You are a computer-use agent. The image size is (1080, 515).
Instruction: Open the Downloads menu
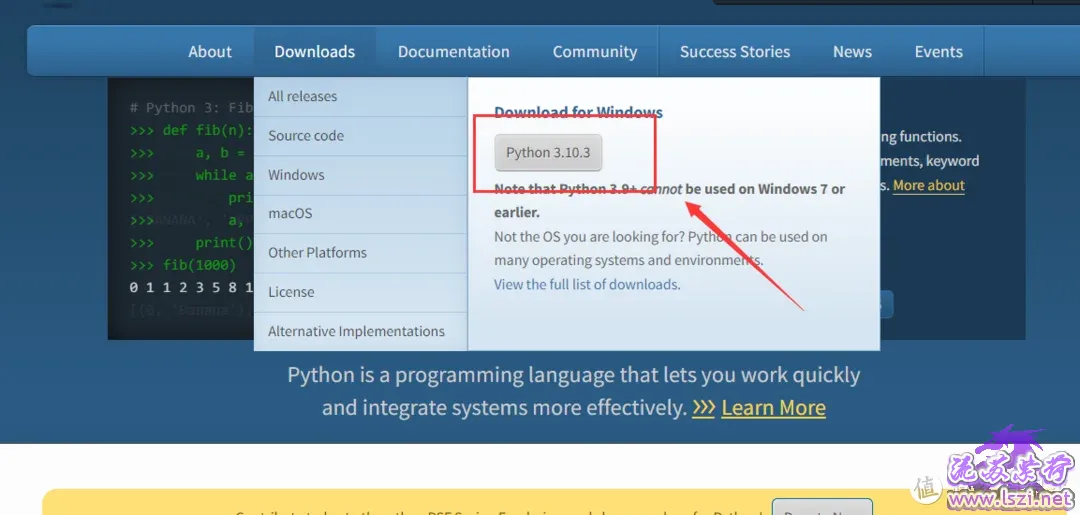click(x=315, y=52)
